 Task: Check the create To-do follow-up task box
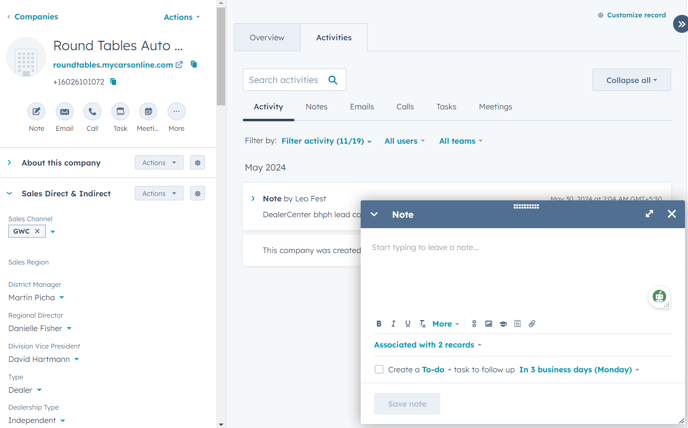(x=379, y=370)
